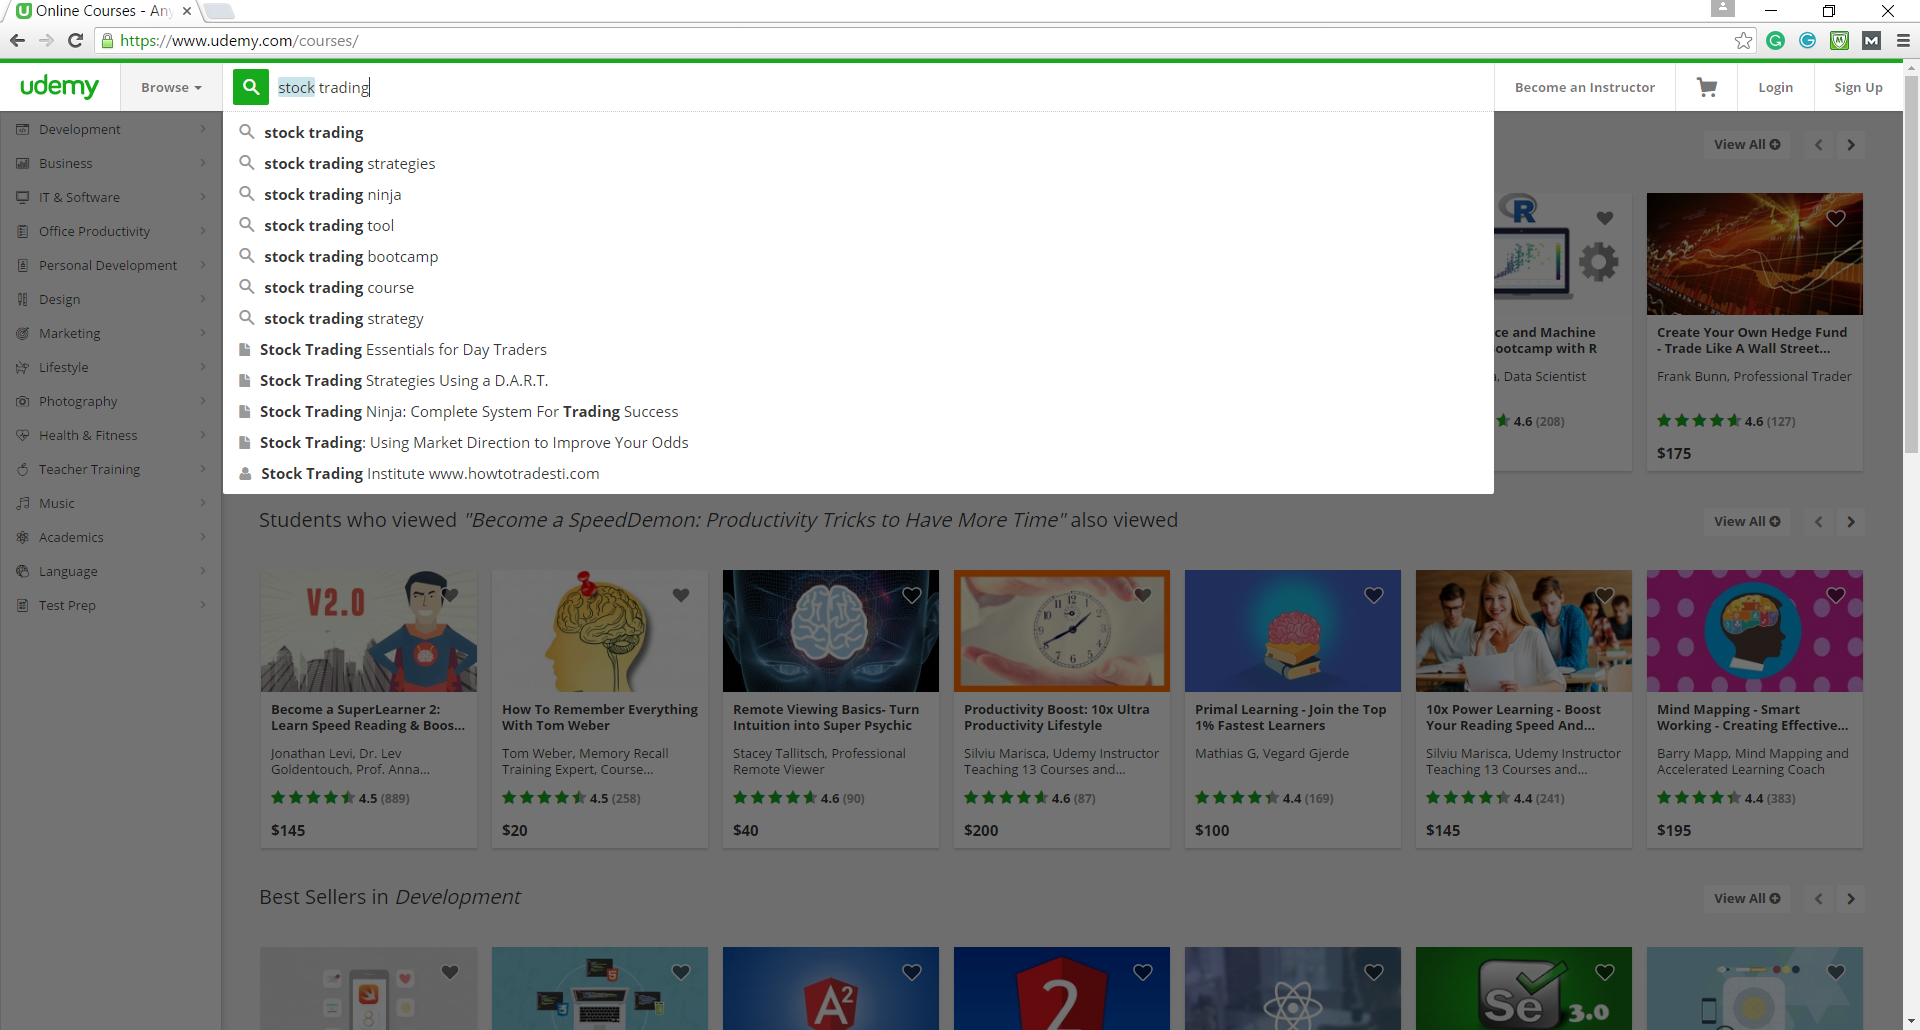Screen dimensions: 1920x1030
Task: Click the M extension icon in Chrome toolbar
Action: (x=1871, y=40)
